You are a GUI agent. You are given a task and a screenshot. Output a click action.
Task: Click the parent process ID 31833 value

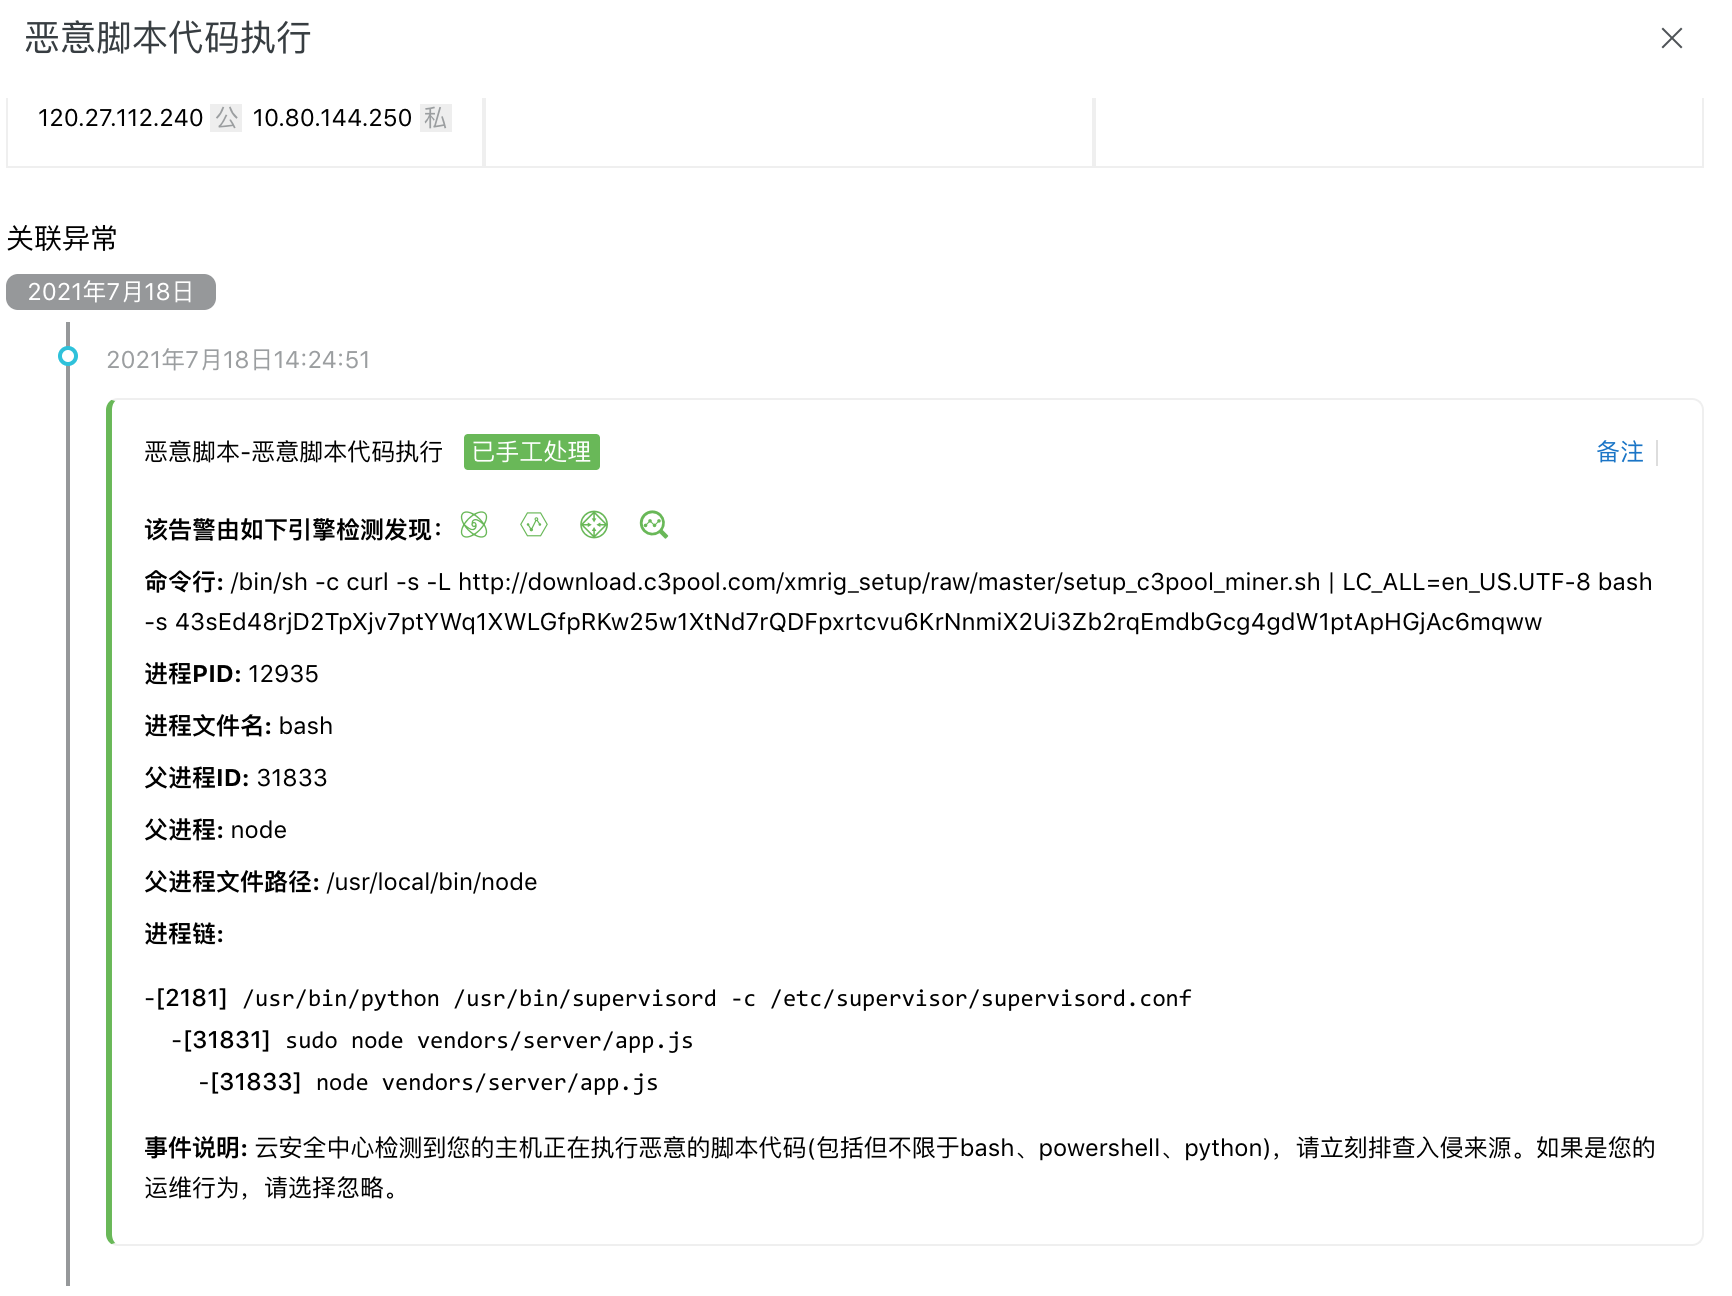[292, 778]
